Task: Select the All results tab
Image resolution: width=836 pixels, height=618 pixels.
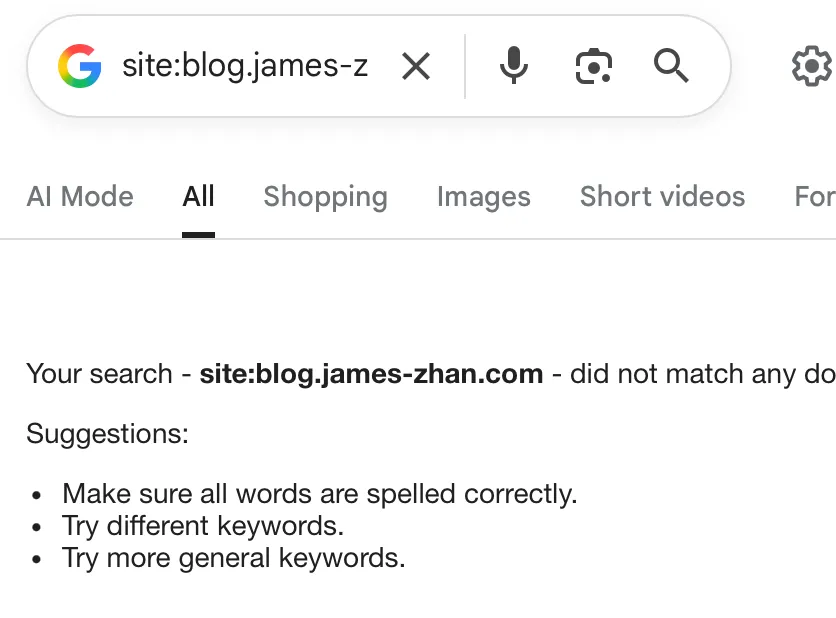Action: coord(198,197)
